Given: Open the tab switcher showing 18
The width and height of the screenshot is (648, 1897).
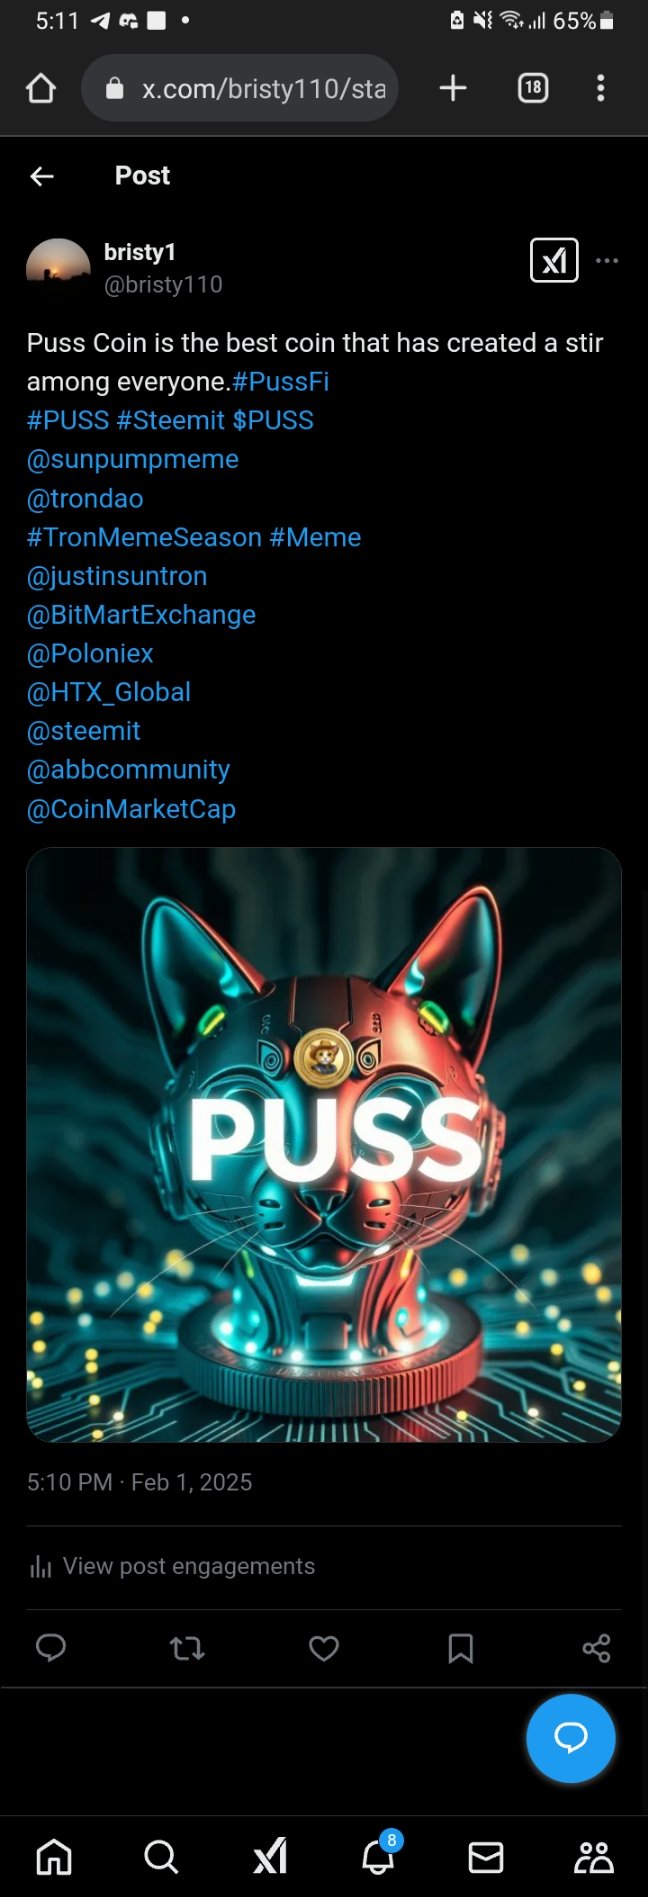Looking at the screenshot, I should tap(533, 88).
